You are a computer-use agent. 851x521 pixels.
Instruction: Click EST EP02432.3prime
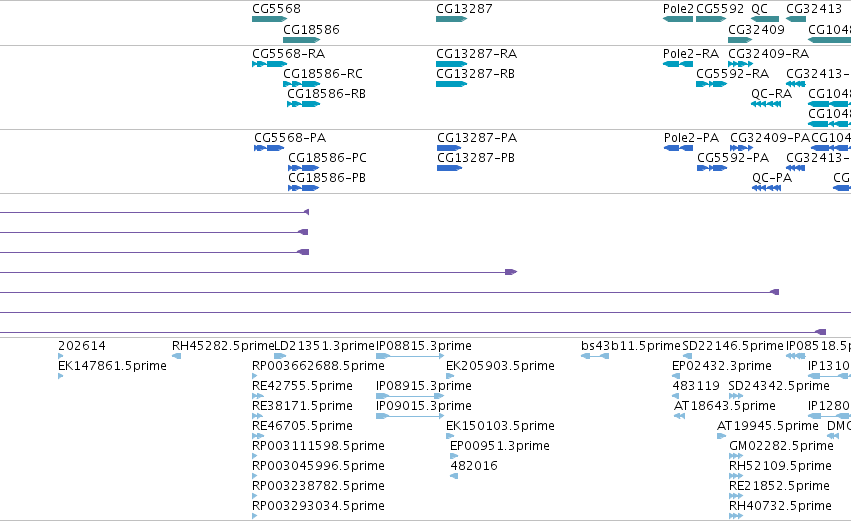pyautogui.click(x=722, y=366)
